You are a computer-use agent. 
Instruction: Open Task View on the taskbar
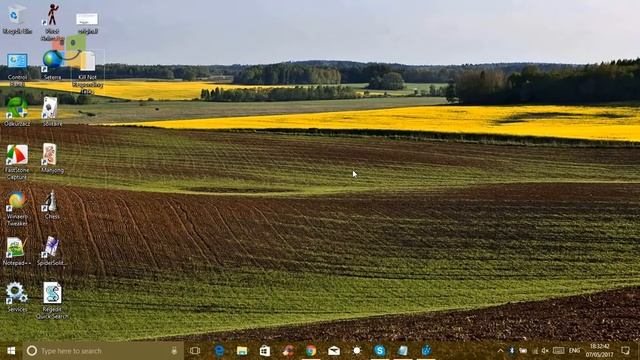195,351
